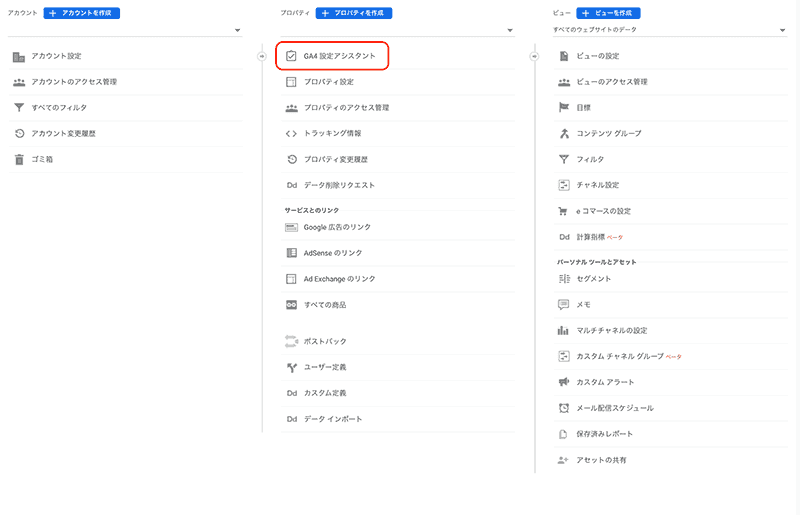This screenshot has width=800, height=515.
Task: Click the コンテンツ グループ person icon
Action: (564, 134)
